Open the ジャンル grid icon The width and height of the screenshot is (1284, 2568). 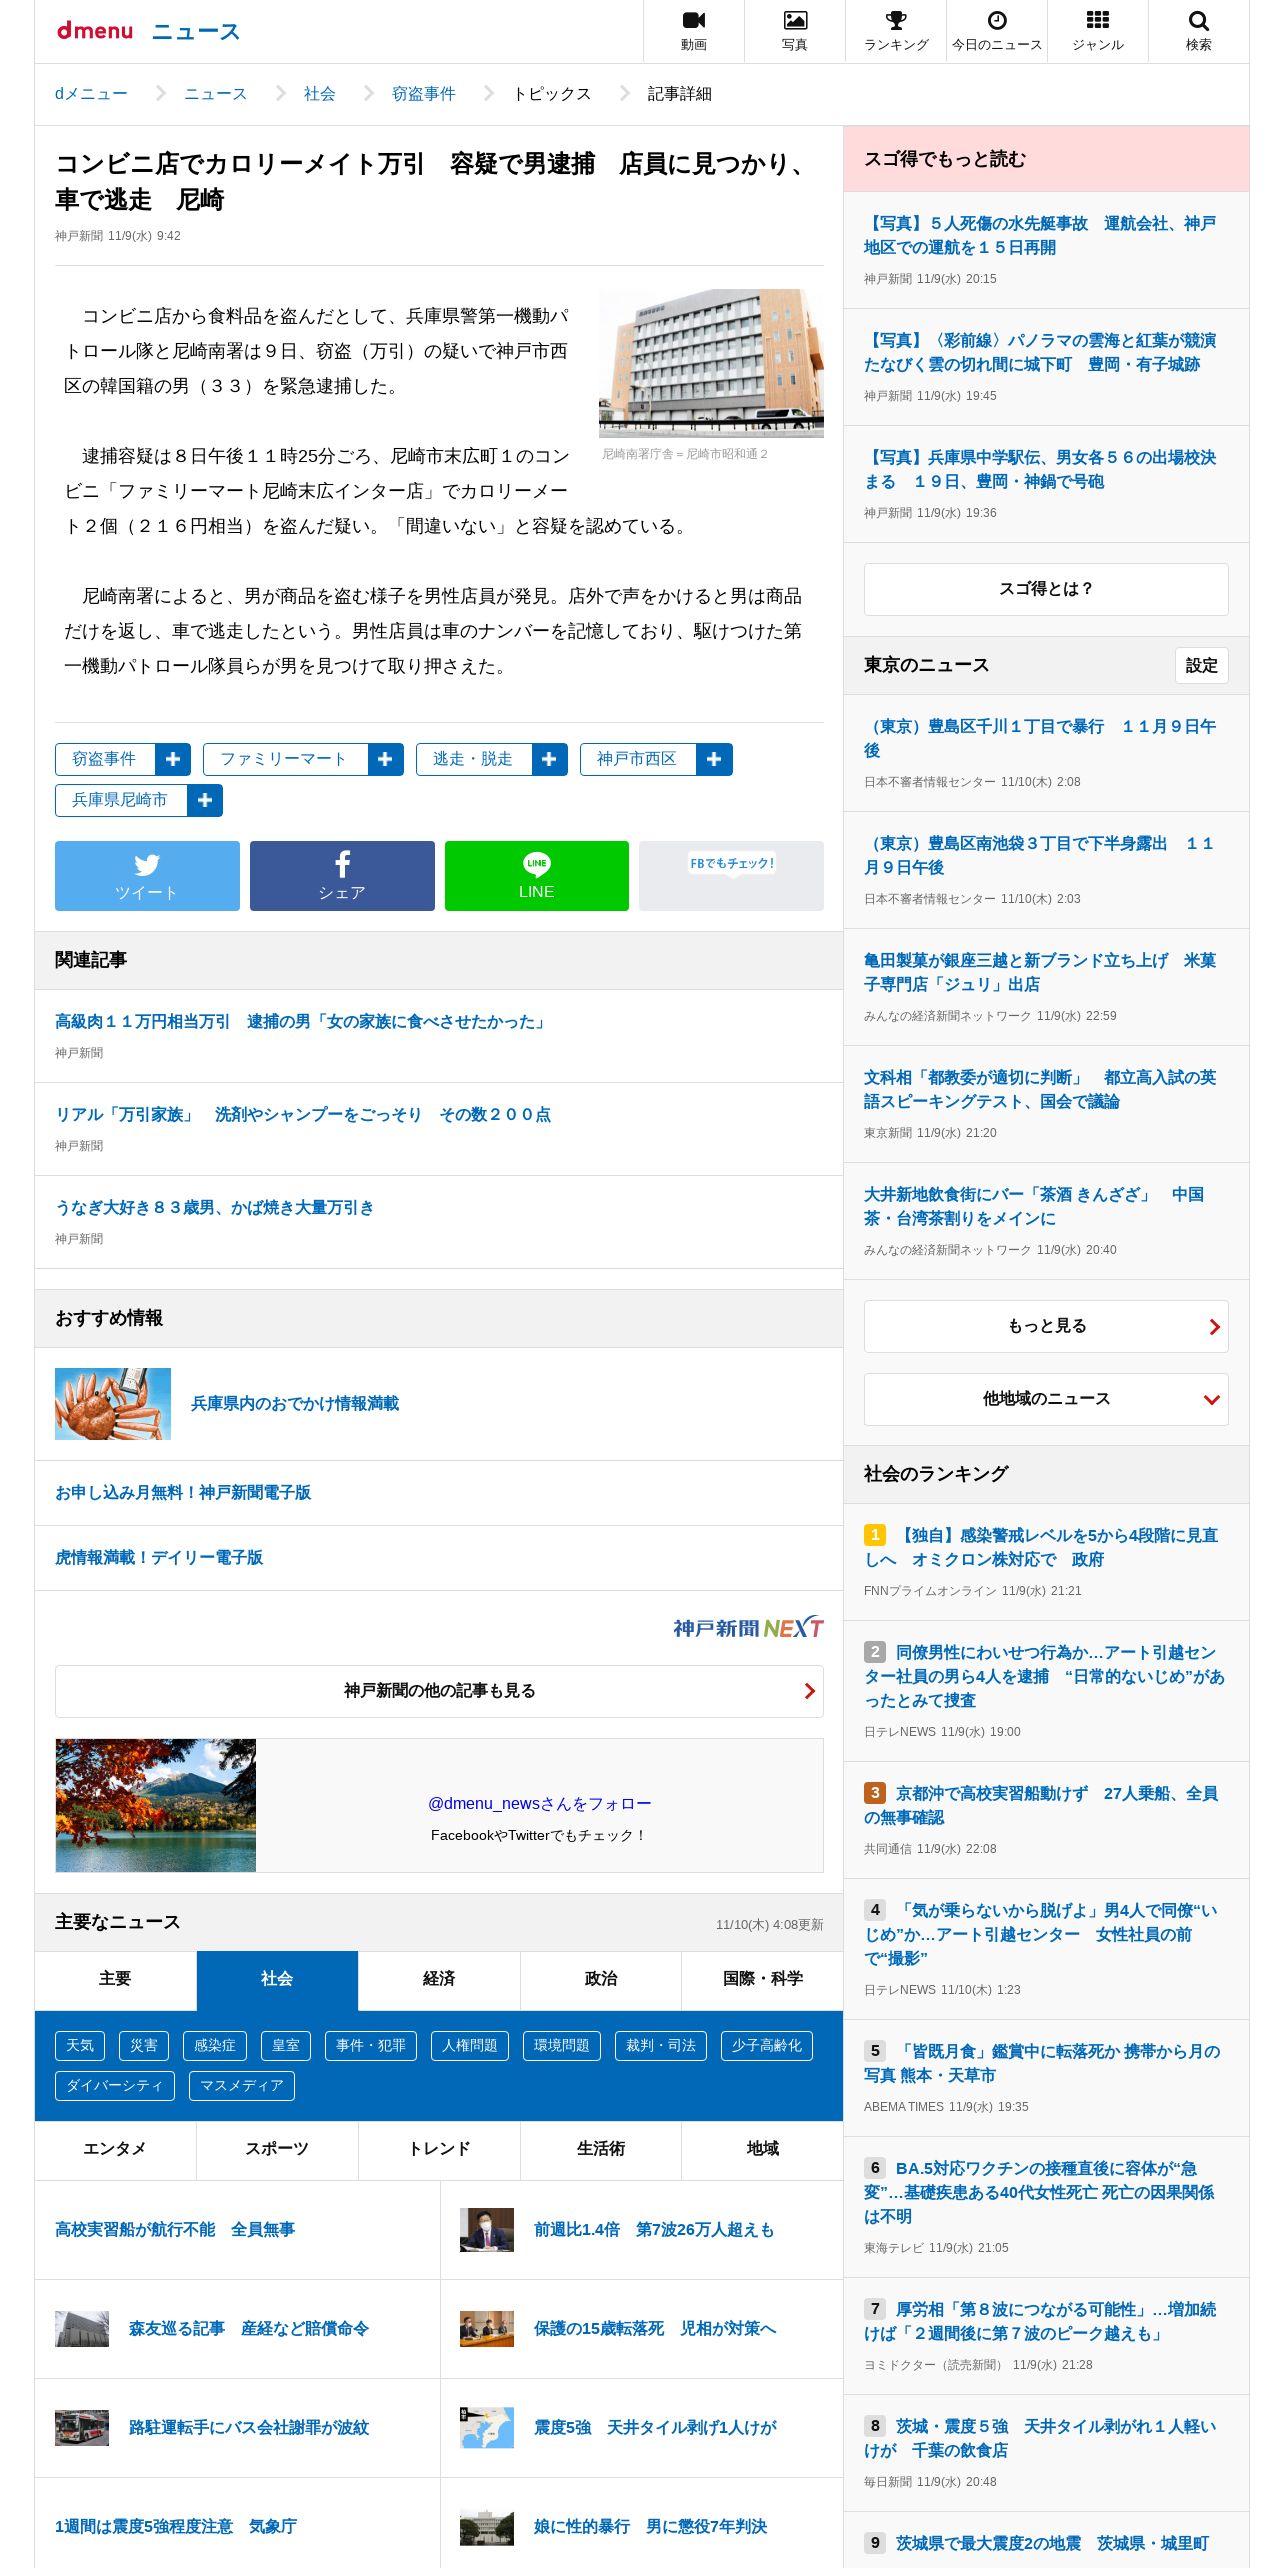[1098, 31]
